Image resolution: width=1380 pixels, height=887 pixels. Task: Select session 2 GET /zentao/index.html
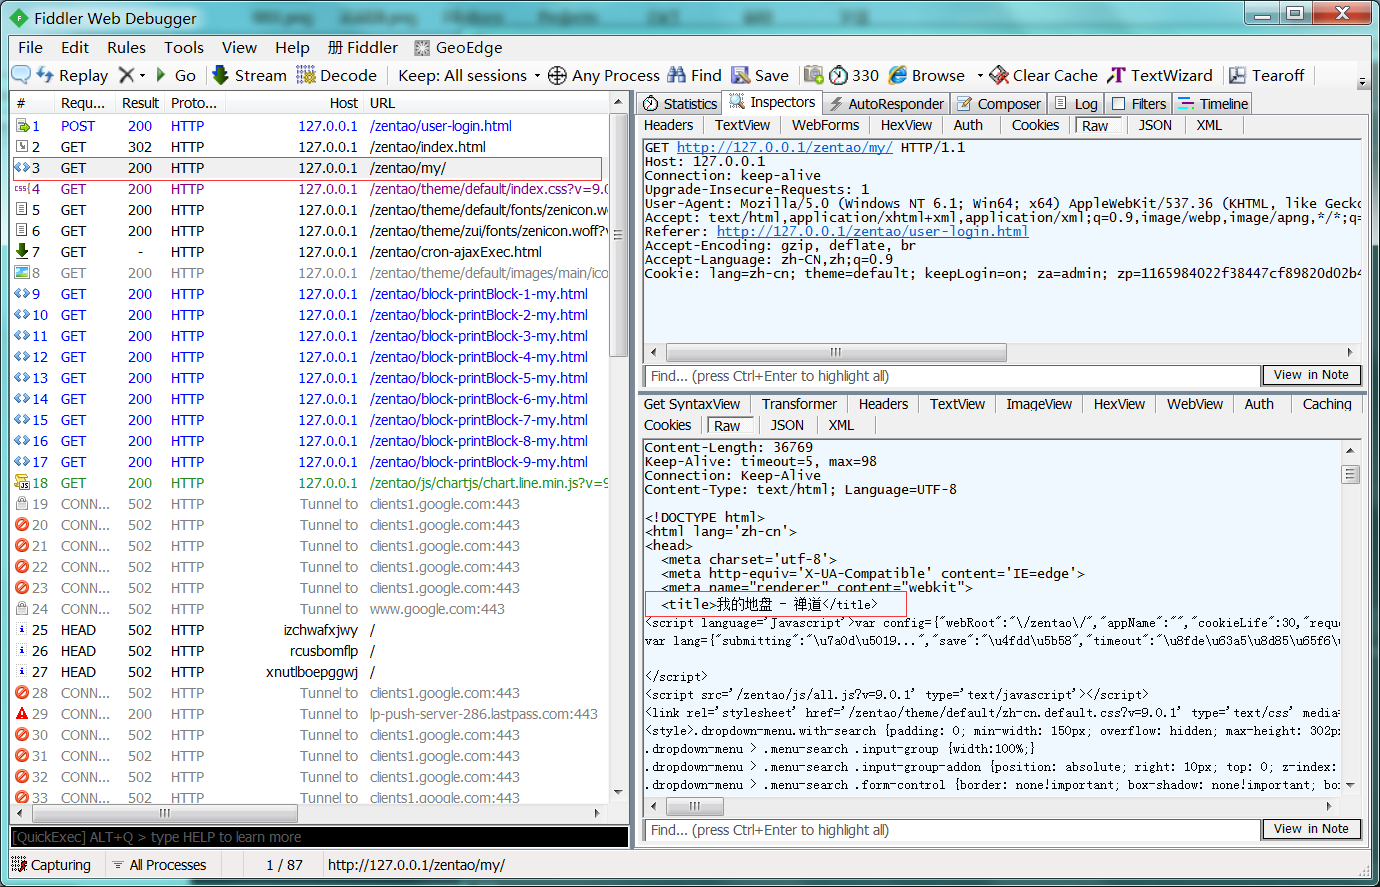point(308,147)
